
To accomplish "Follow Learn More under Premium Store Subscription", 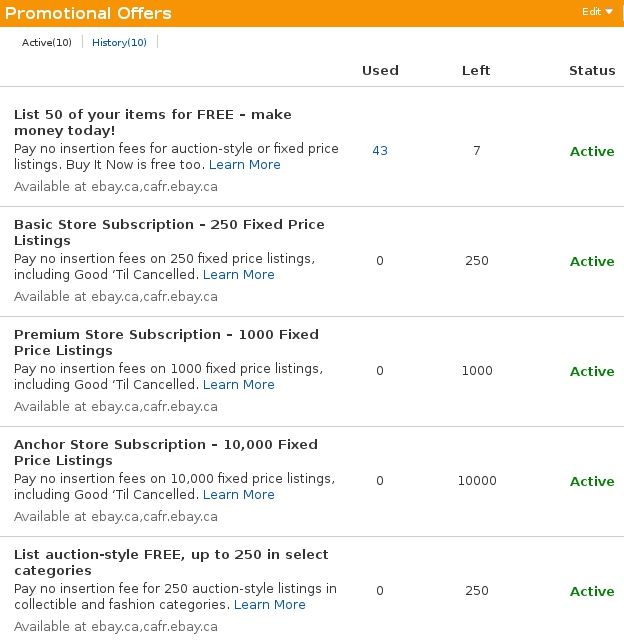I will pyautogui.click(x=238, y=385).
